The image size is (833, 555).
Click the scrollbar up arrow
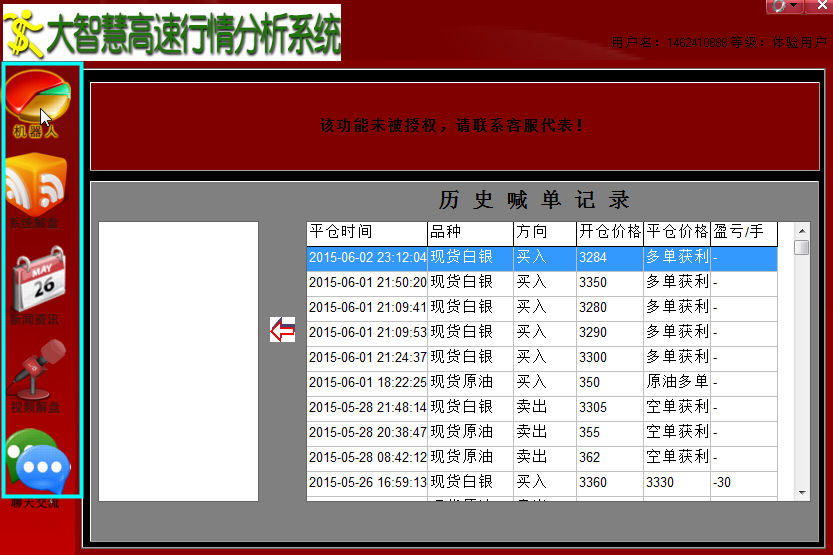click(802, 231)
